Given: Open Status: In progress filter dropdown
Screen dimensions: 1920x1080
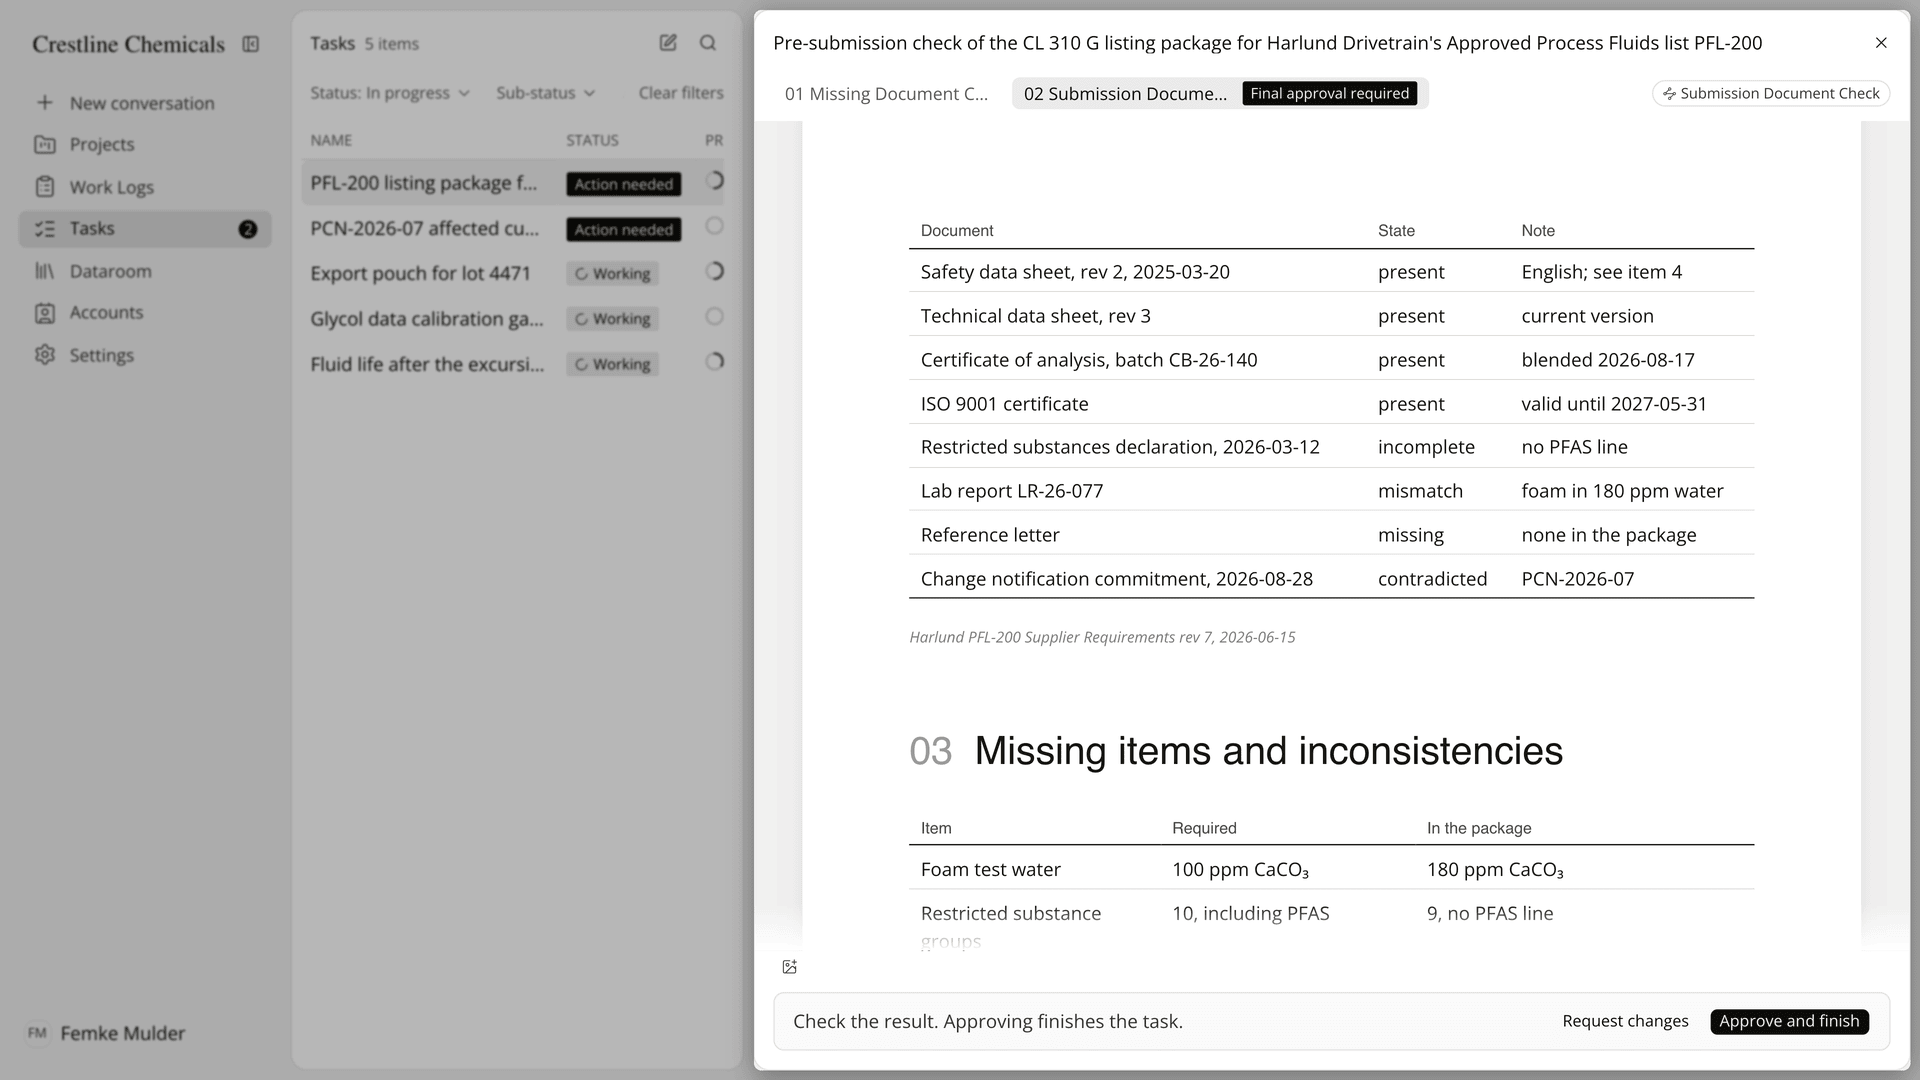Looking at the screenshot, I should click(x=390, y=93).
